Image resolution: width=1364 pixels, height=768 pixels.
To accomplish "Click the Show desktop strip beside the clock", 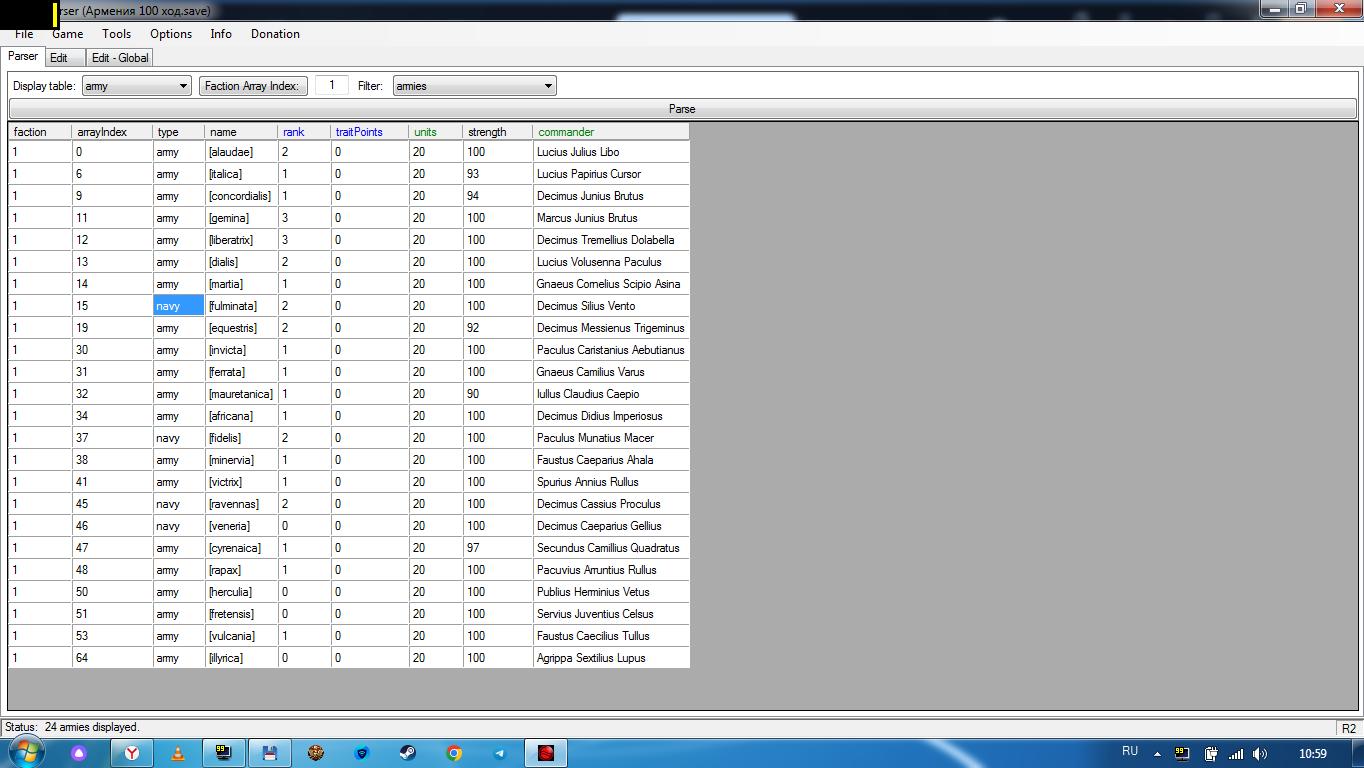I will pyautogui.click(x=1357, y=753).
